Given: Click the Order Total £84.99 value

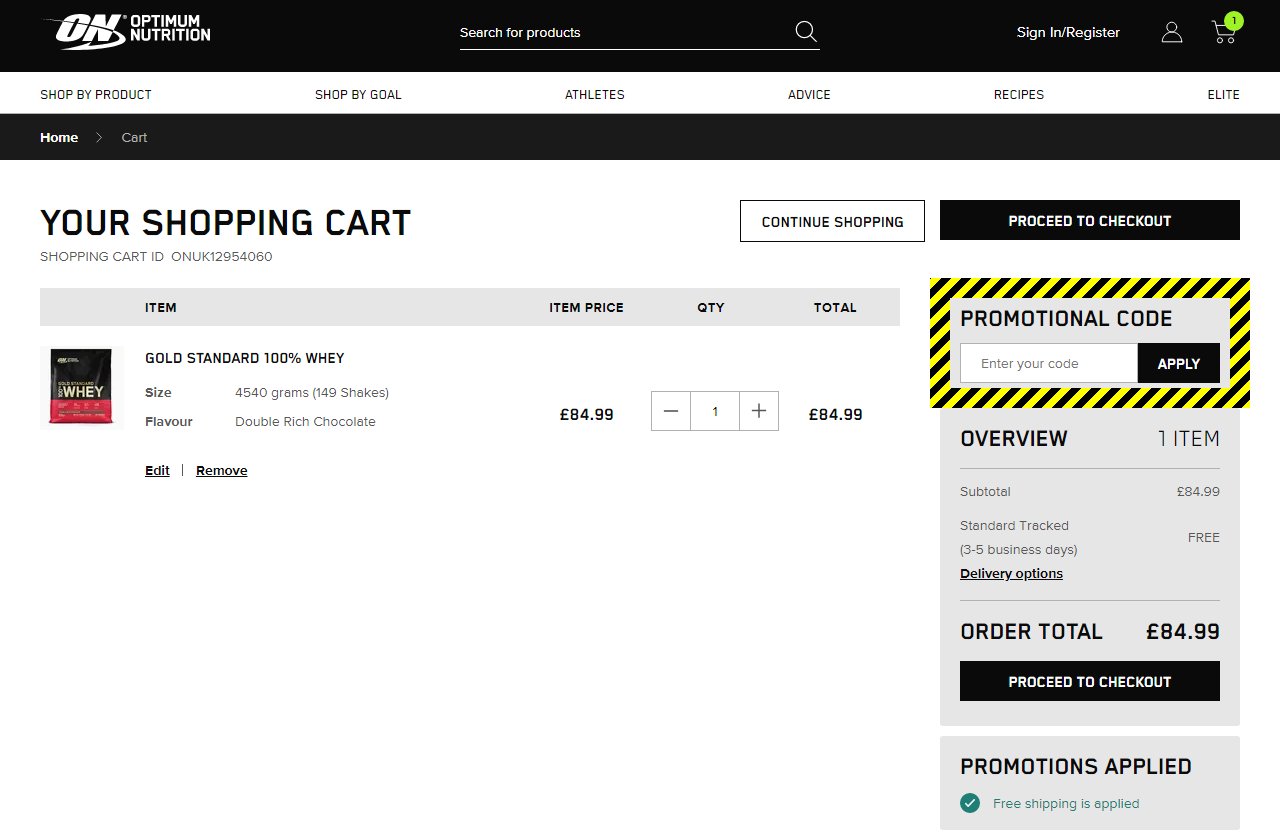Looking at the screenshot, I should (x=1183, y=631).
